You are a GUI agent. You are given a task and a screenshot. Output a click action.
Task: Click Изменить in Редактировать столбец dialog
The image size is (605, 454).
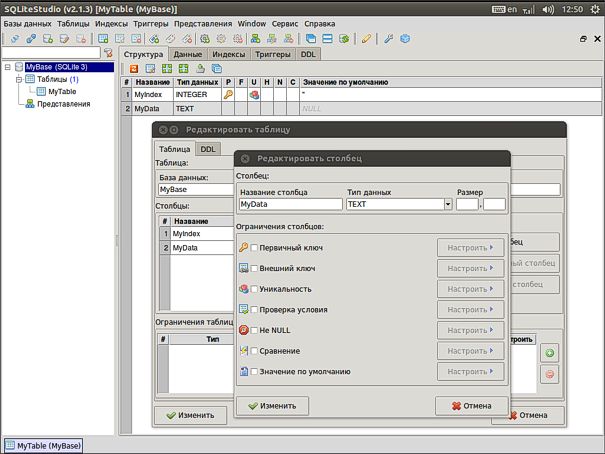click(x=272, y=406)
